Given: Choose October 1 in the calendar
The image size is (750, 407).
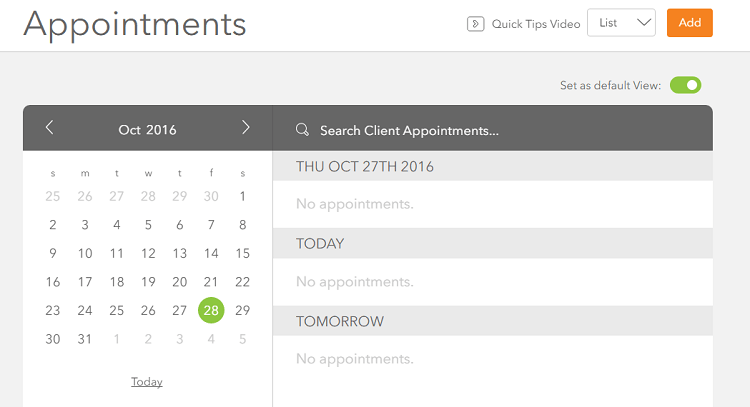Looking at the screenshot, I should click(243, 196).
